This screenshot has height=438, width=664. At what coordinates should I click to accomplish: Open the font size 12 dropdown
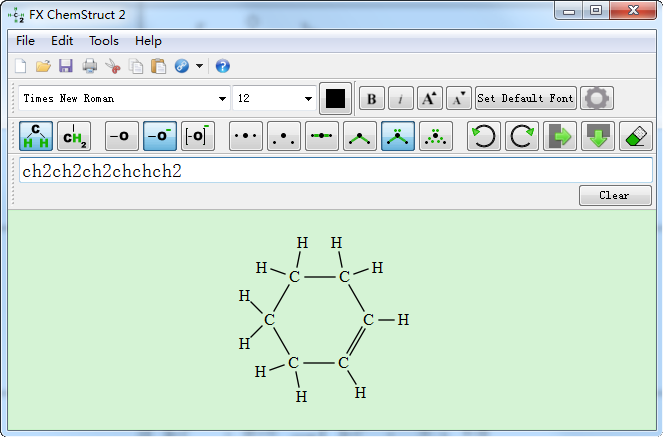coord(275,98)
